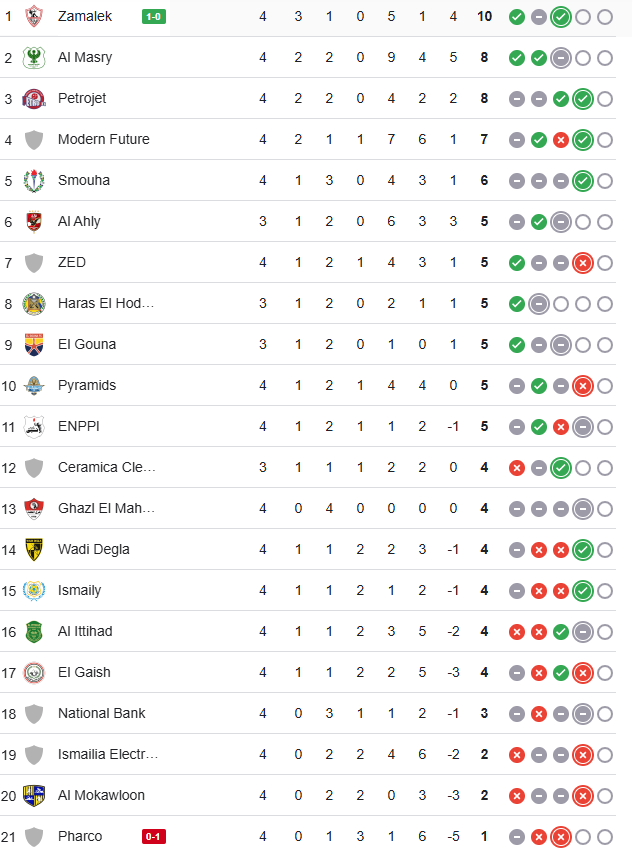Click the Ismaily team name
Screen dimensions: 633x848
pyautogui.click(x=80, y=590)
